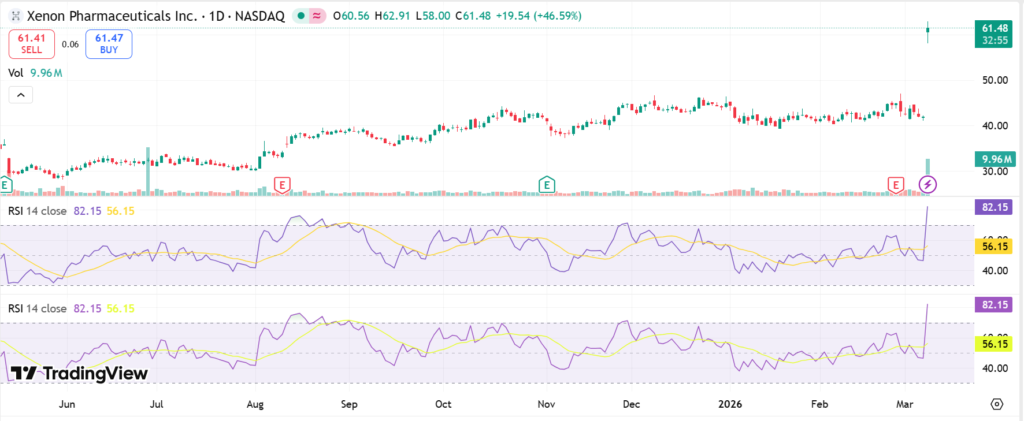Click the pink approximate-data indicator icon
This screenshot has width=1024, height=421.
point(318,16)
